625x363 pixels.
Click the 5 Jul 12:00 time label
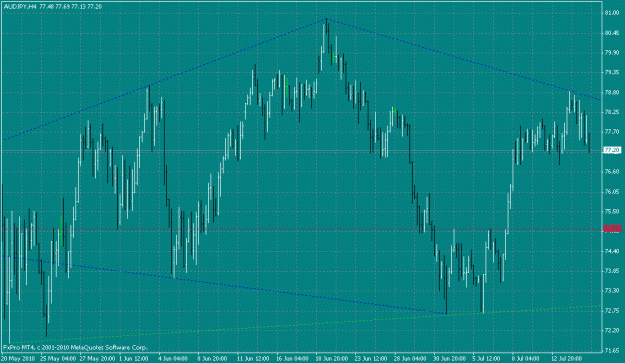point(487,358)
